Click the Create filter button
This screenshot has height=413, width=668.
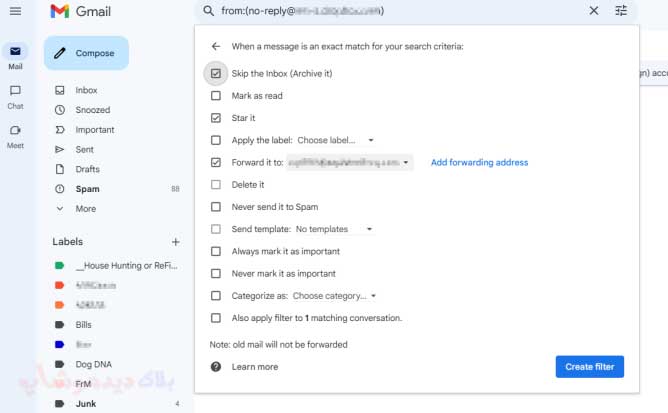(x=590, y=367)
